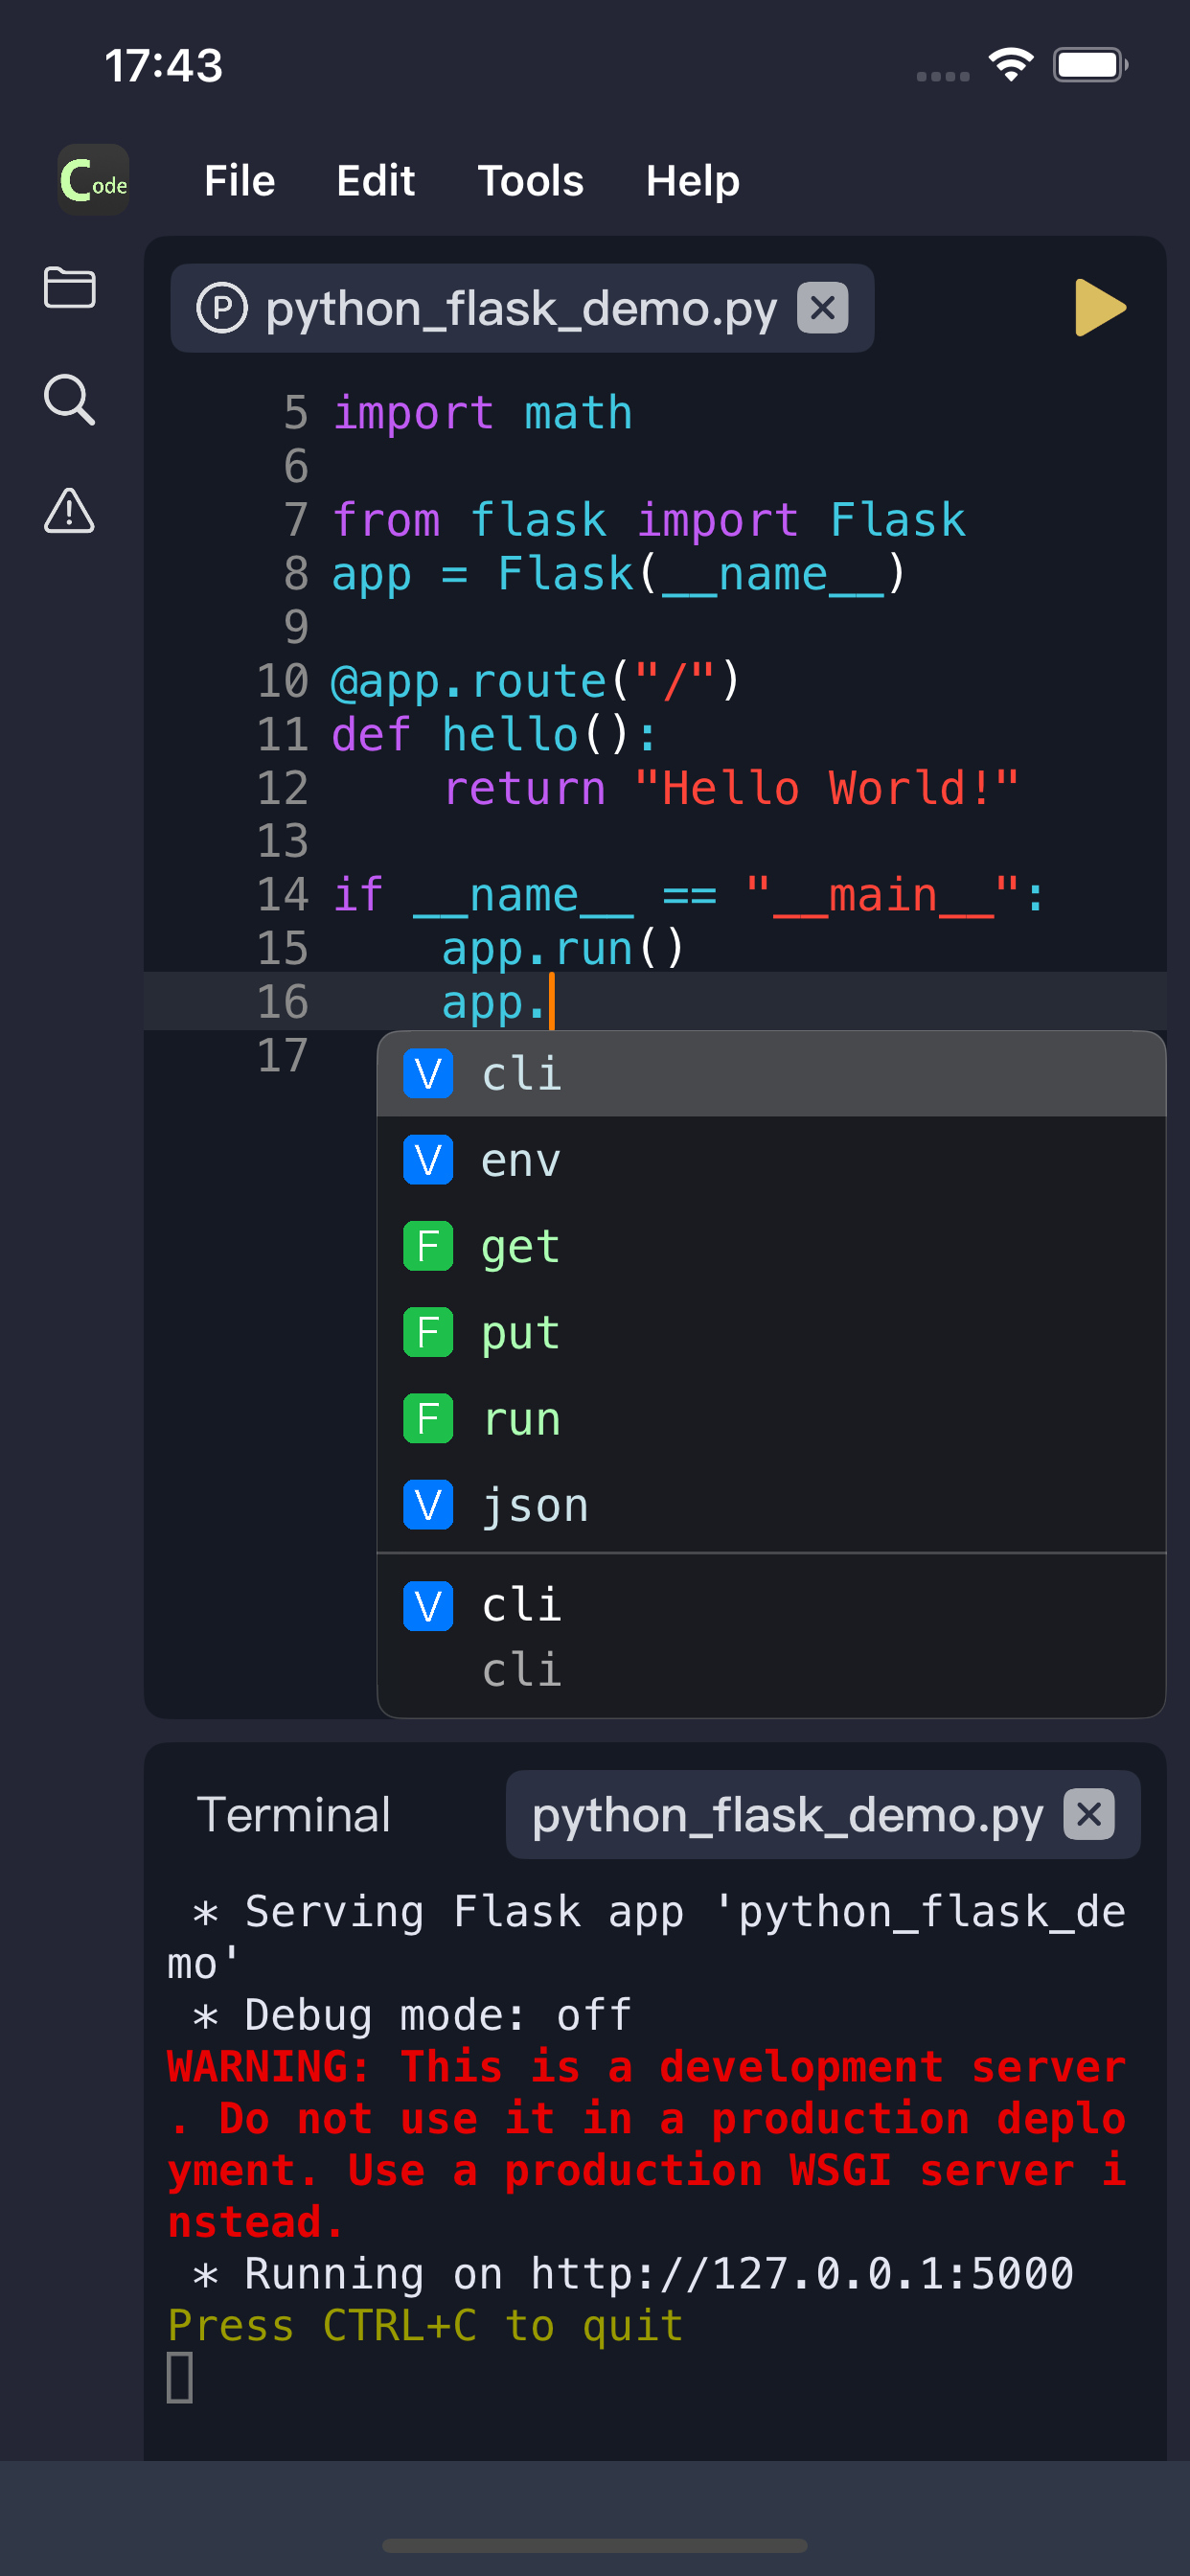Tap the green F icon beside put
This screenshot has width=1190, height=2576.
coord(428,1332)
